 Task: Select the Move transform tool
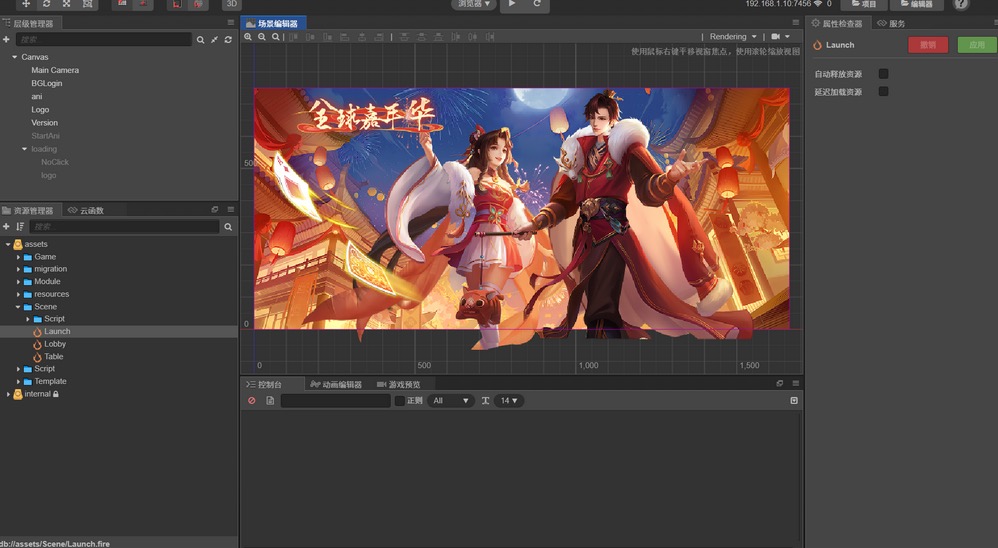pyautogui.click(x=26, y=4)
